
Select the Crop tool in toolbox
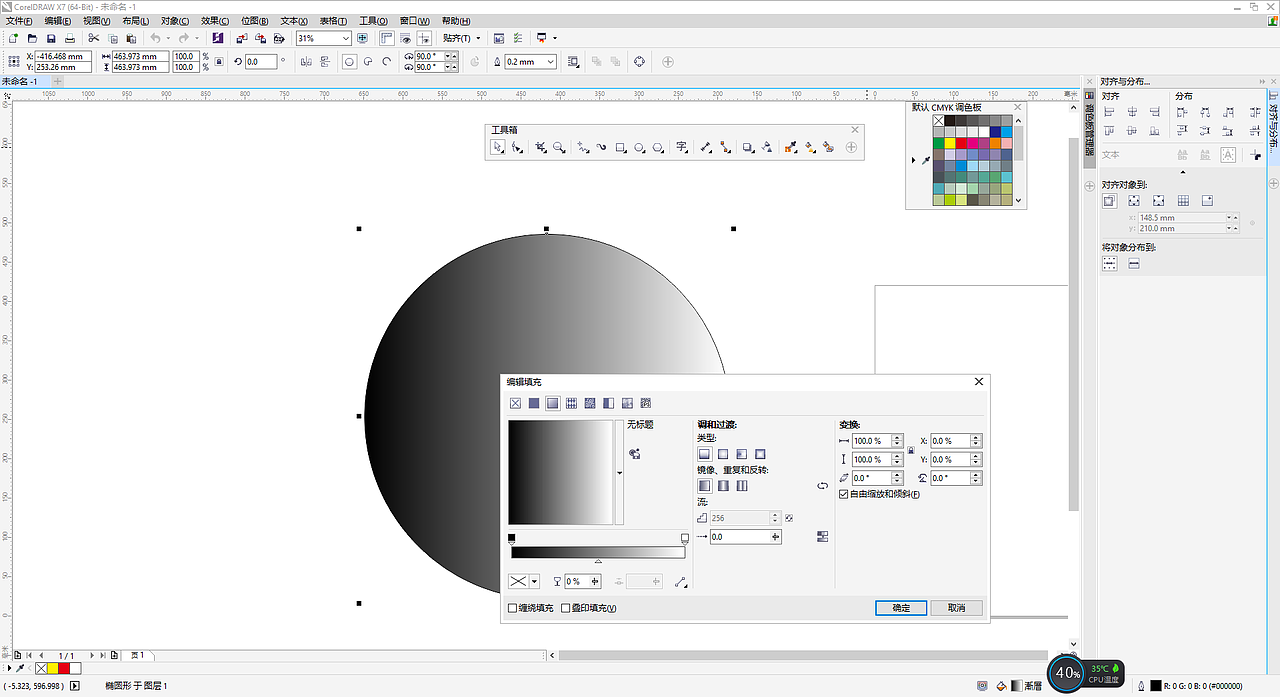[541, 147]
